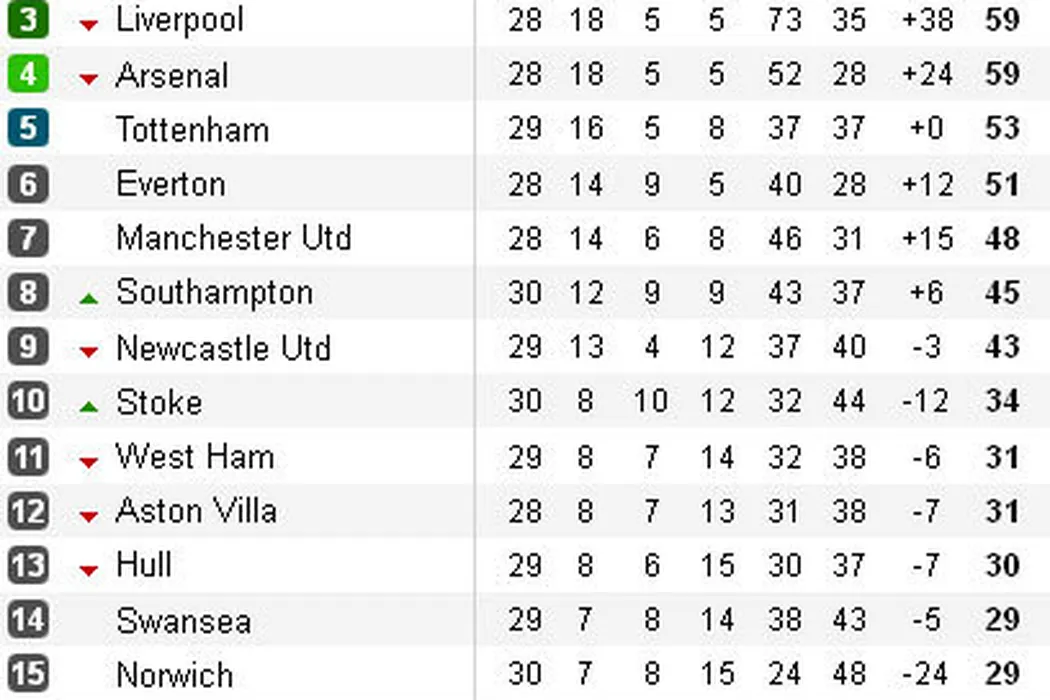This screenshot has height=700, width=1050.
Task: Click the grey position 6 badge
Action: (x=27, y=184)
